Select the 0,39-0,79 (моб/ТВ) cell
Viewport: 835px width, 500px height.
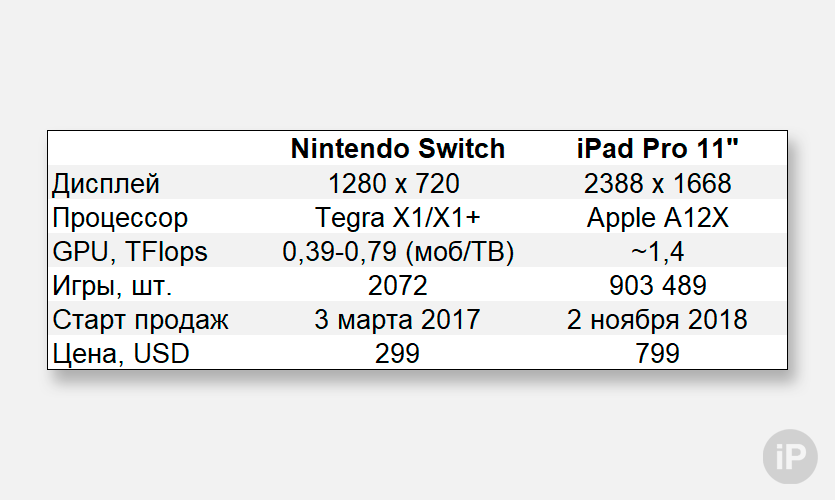[x=398, y=252]
